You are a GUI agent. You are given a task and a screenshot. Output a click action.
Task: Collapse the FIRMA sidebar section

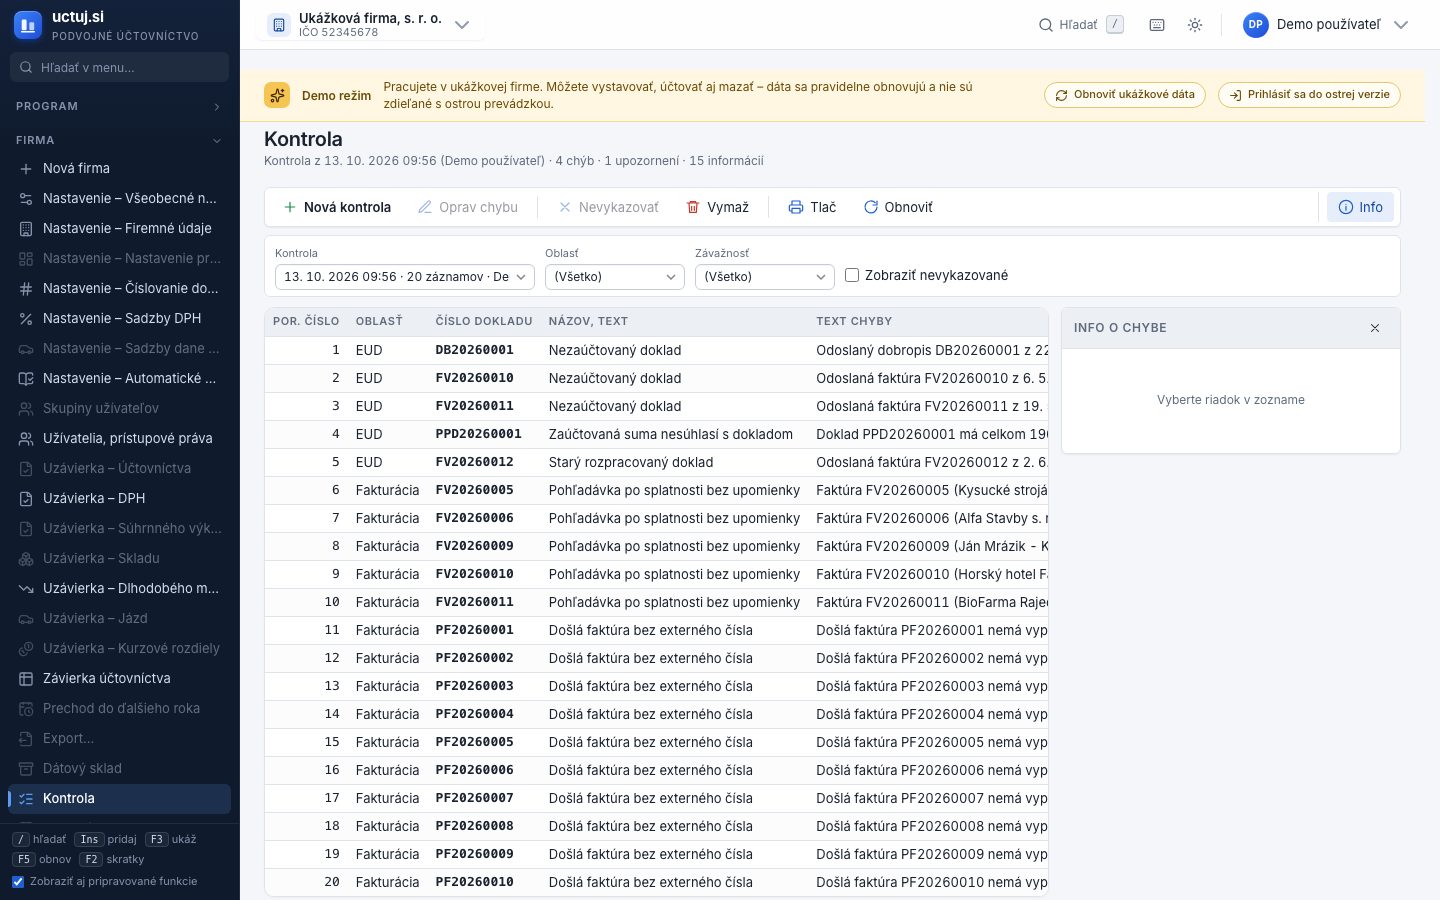[x=119, y=140]
